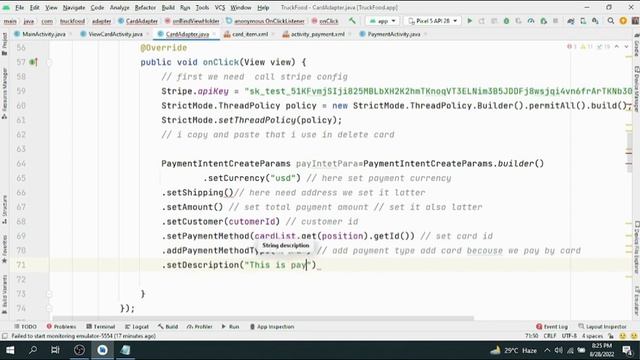Click the Search Everywhere magnifier icon

611,21
